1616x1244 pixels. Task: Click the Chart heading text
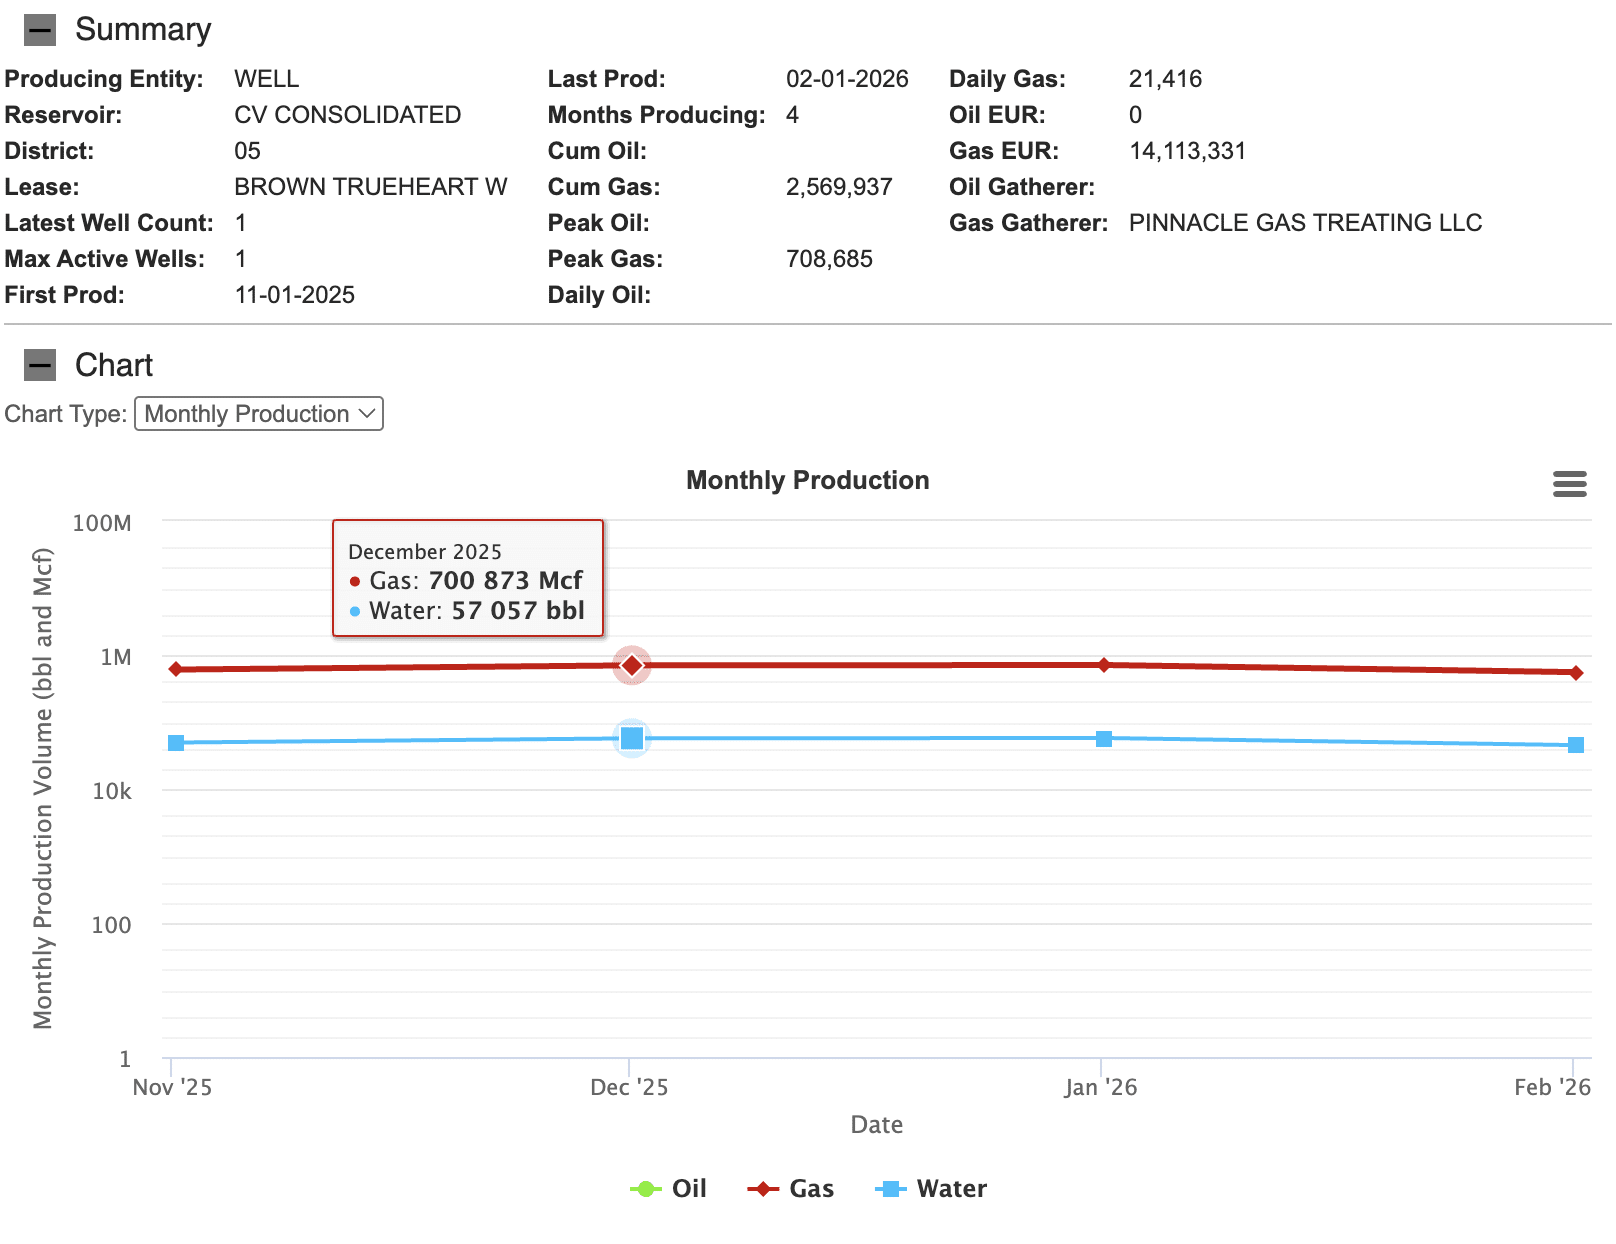[x=114, y=365]
